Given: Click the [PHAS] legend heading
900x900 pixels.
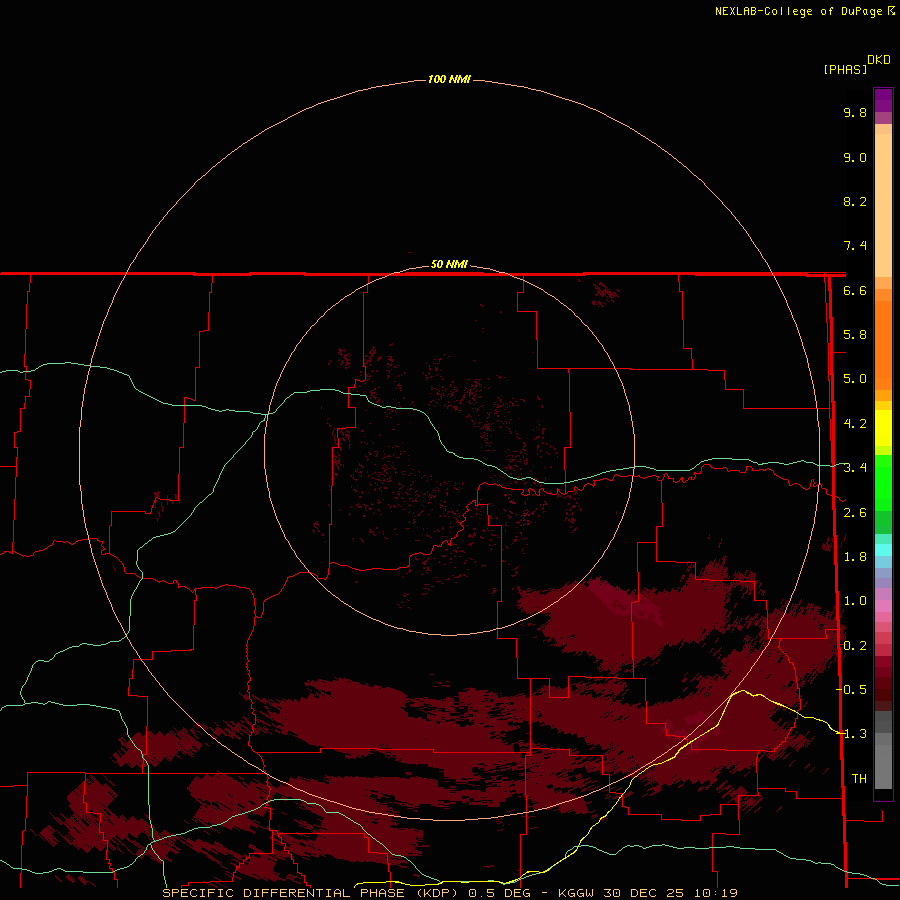Looking at the screenshot, I should 845,69.
